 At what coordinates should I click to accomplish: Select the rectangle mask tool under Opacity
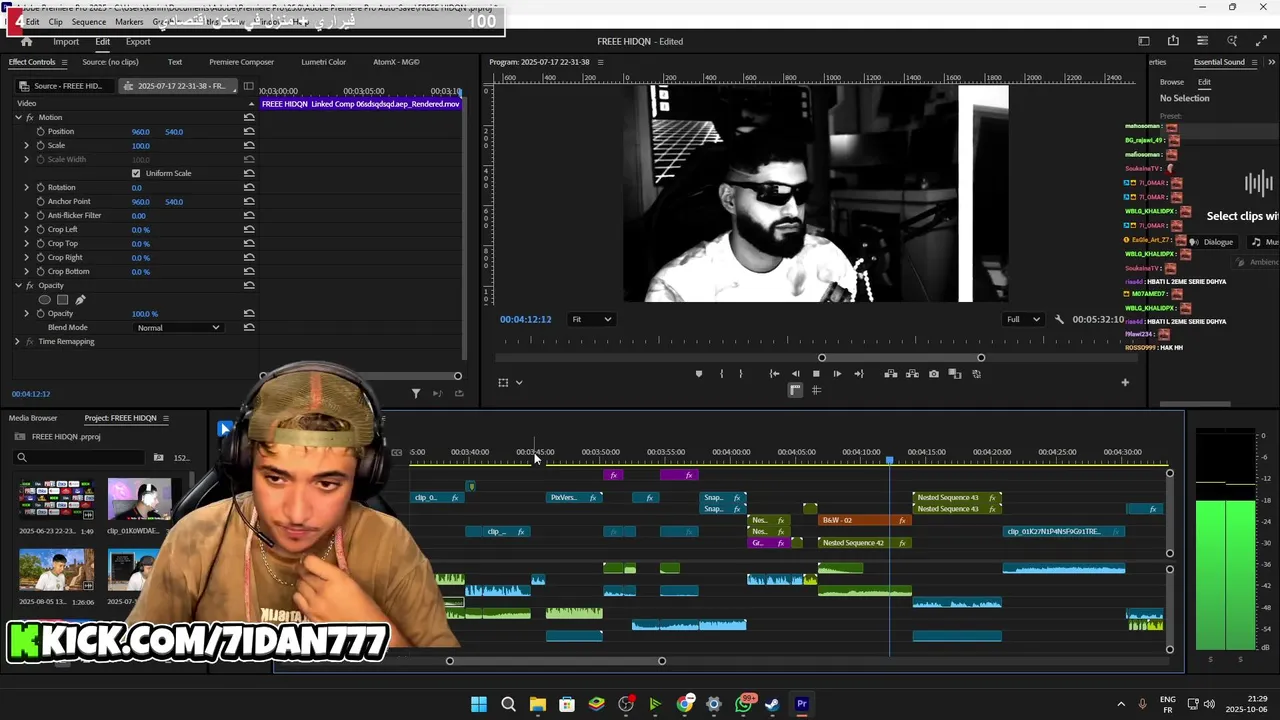[x=62, y=300]
